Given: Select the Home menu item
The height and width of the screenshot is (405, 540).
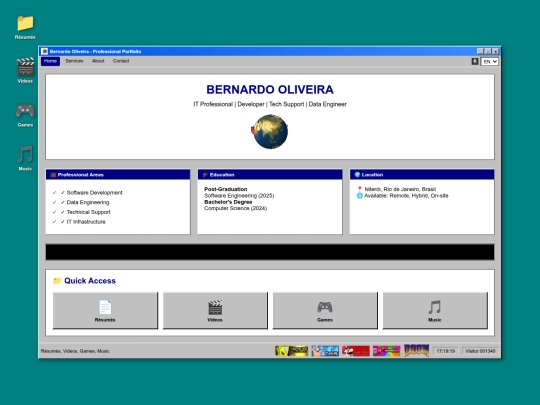Looking at the screenshot, I should point(50,61).
